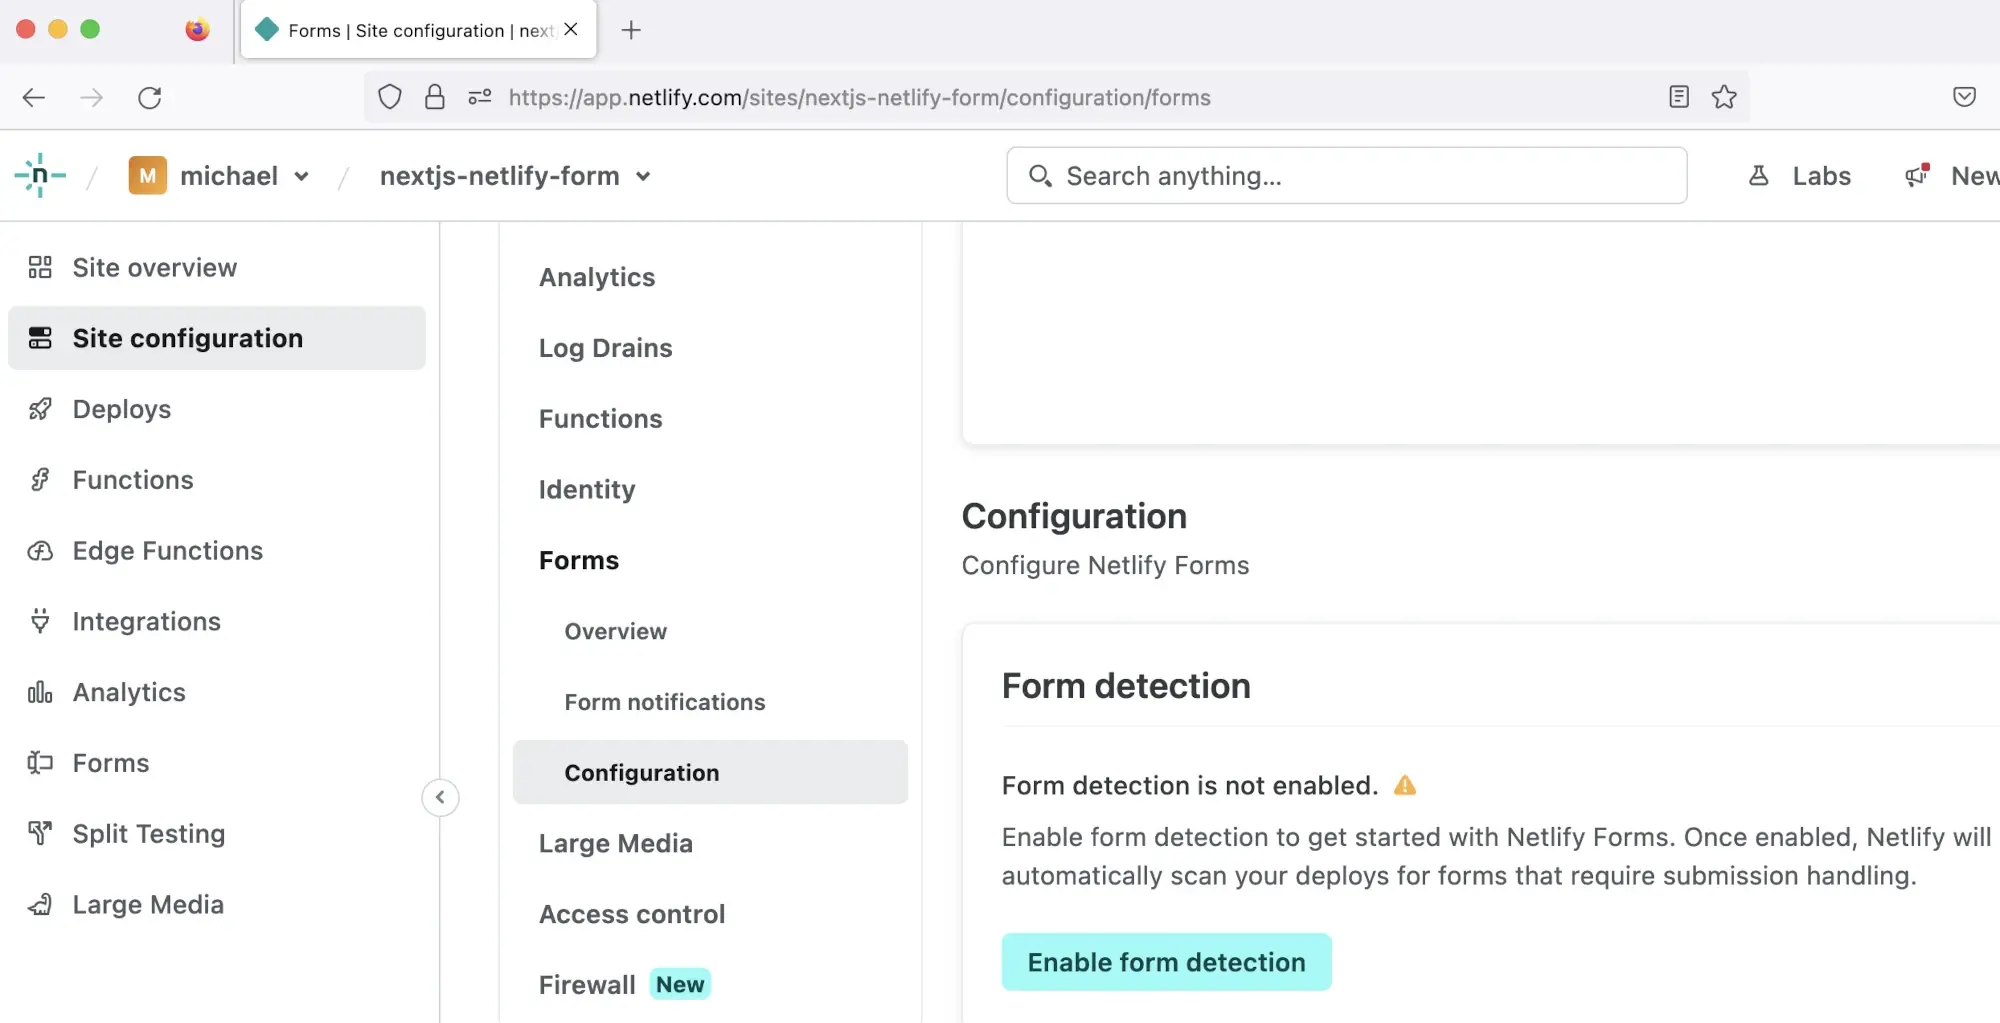
Task: Click the Integrations sidebar icon
Action: [40, 621]
